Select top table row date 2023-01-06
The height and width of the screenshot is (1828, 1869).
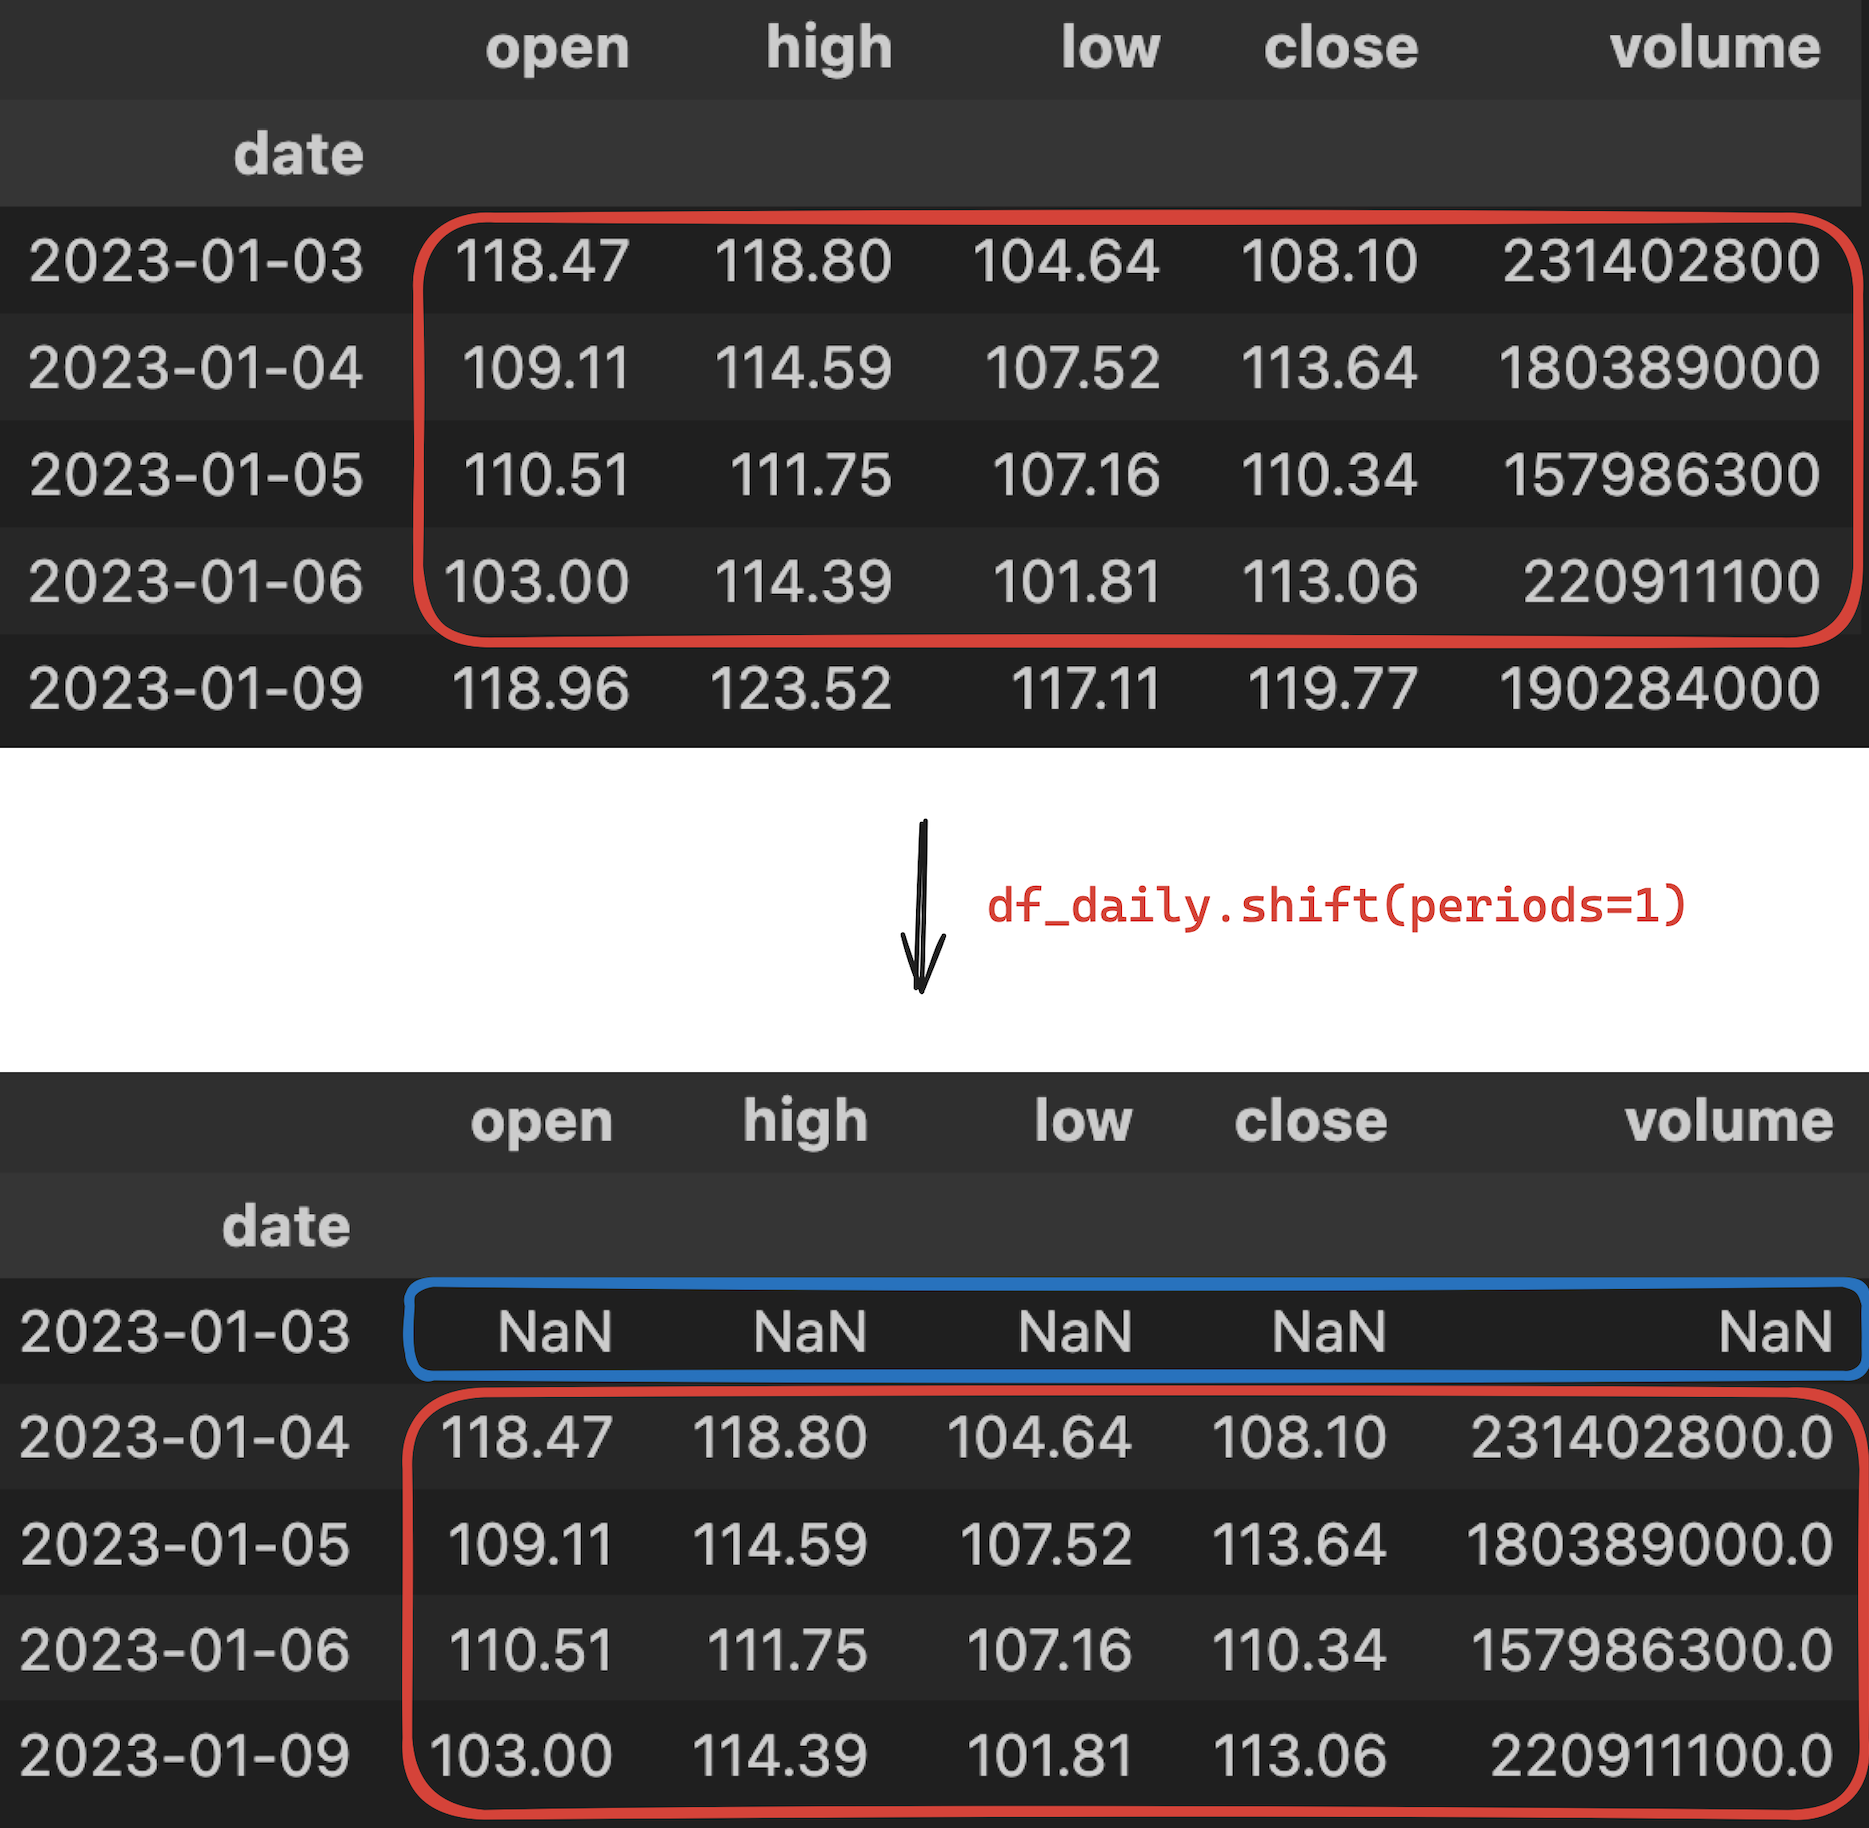point(196,581)
